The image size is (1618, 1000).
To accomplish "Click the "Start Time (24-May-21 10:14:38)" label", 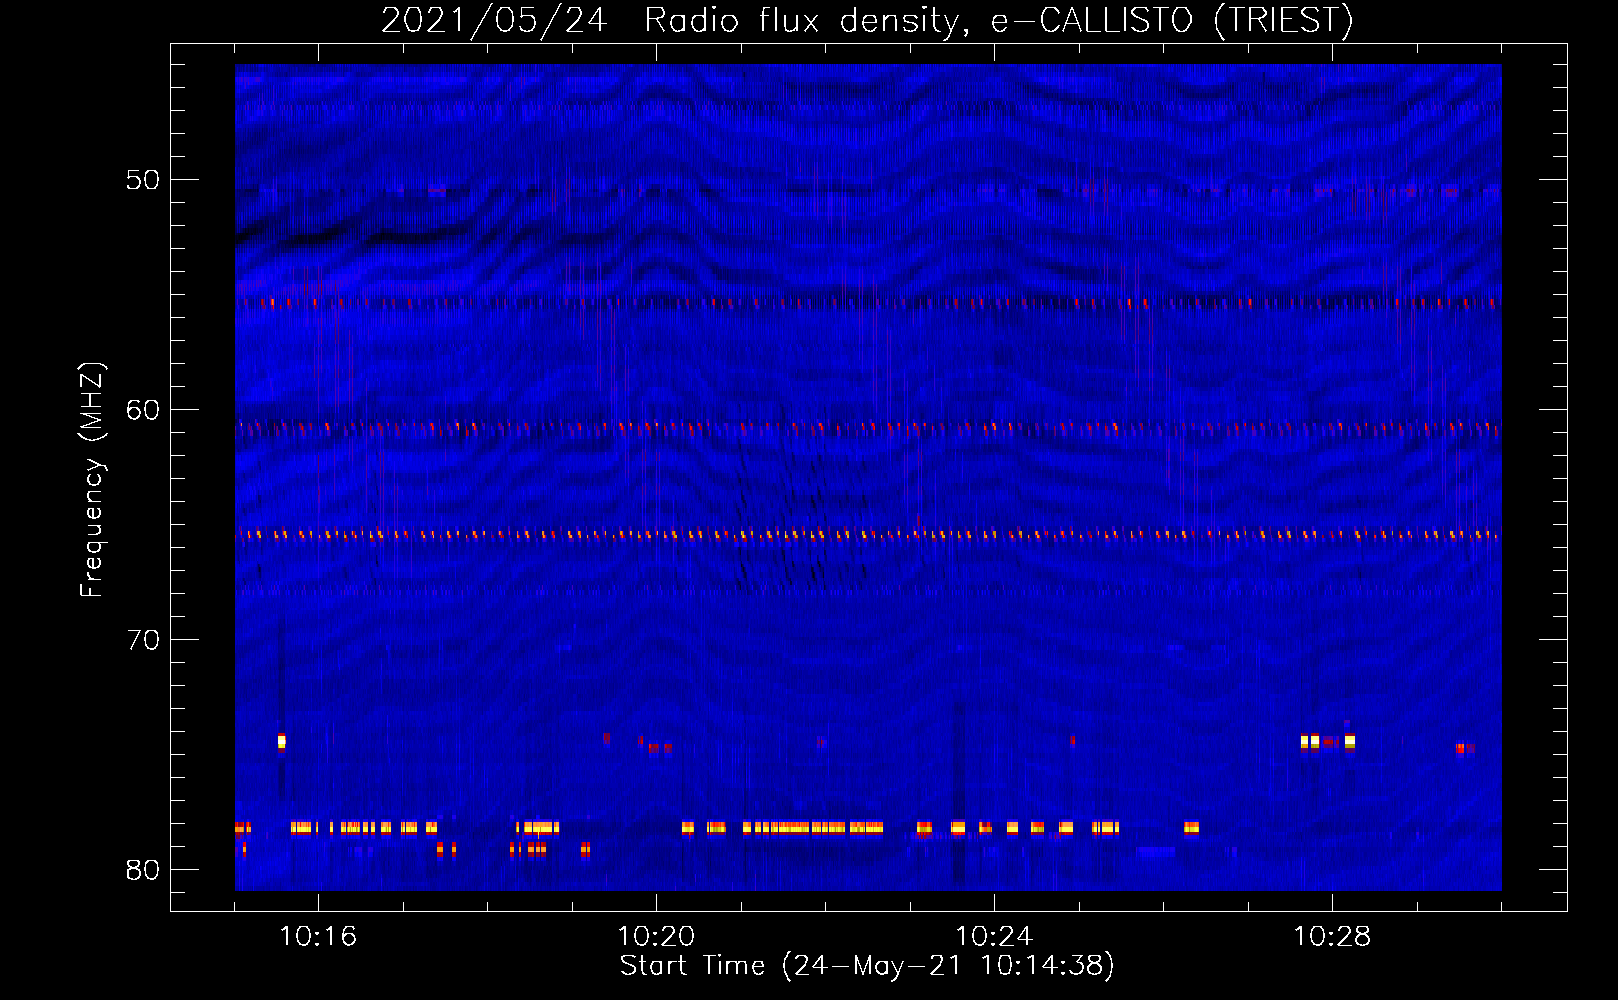I will pos(867,966).
